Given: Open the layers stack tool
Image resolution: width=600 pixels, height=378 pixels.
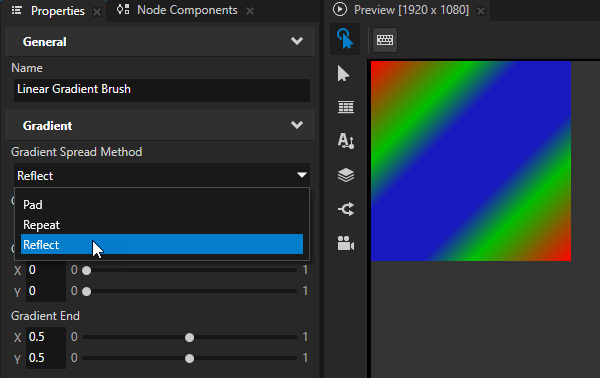Looking at the screenshot, I should tap(346, 175).
